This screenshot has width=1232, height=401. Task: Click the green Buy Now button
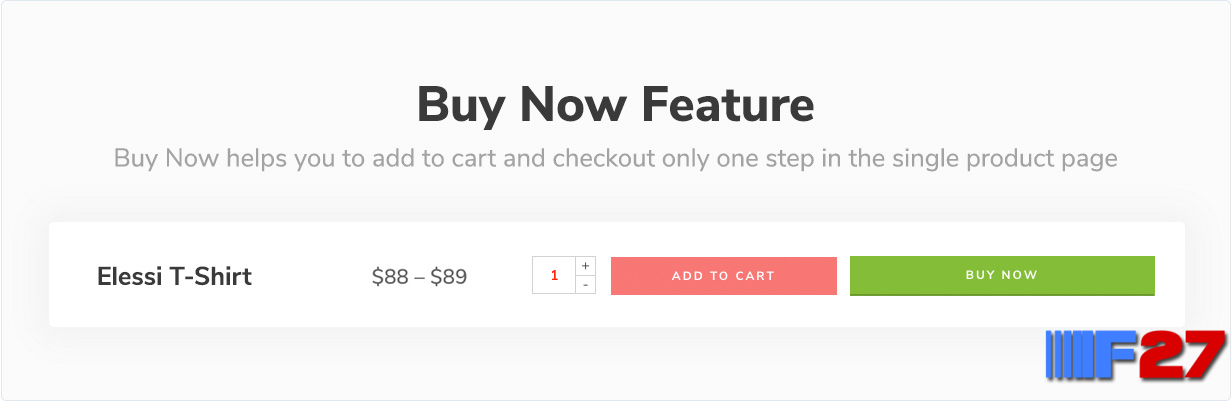click(1002, 276)
